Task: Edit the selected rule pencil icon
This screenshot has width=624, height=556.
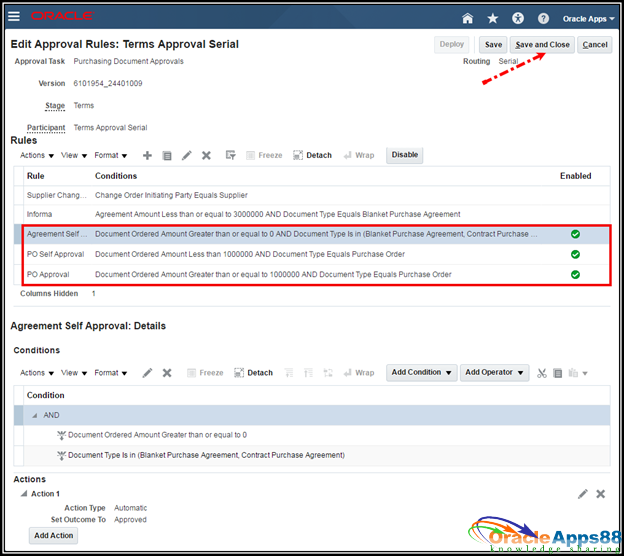Action: (x=187, y=155)
